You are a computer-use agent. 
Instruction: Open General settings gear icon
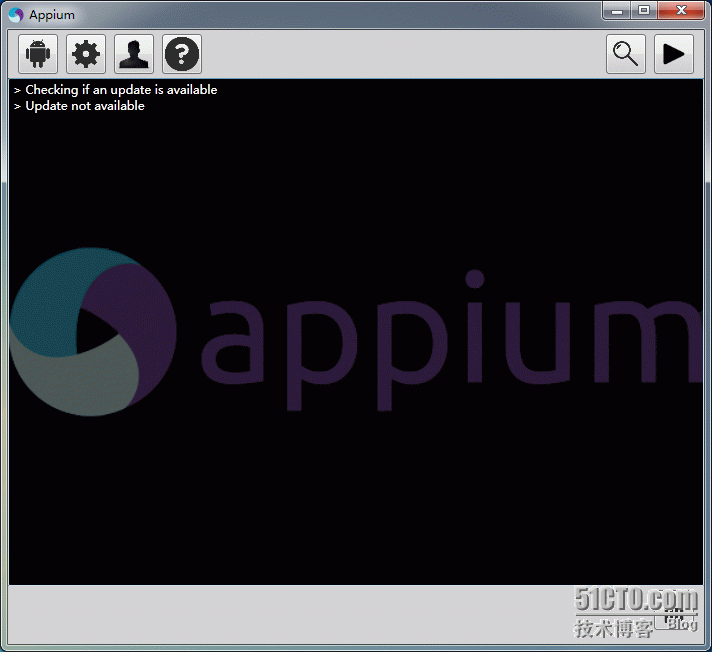pyautogui.click(x=86, y=54)
